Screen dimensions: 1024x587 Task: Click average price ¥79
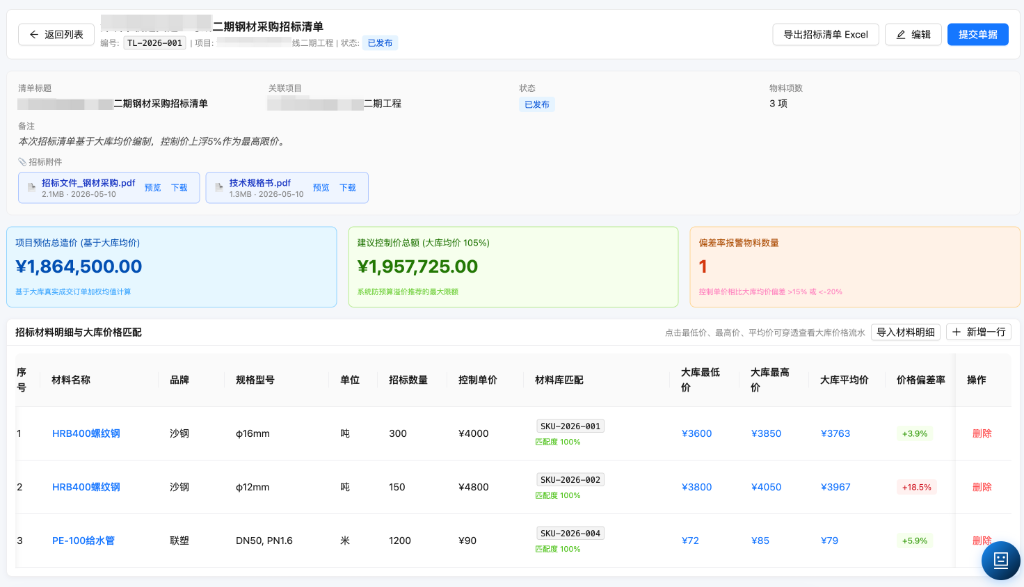[x=829, y=541]
